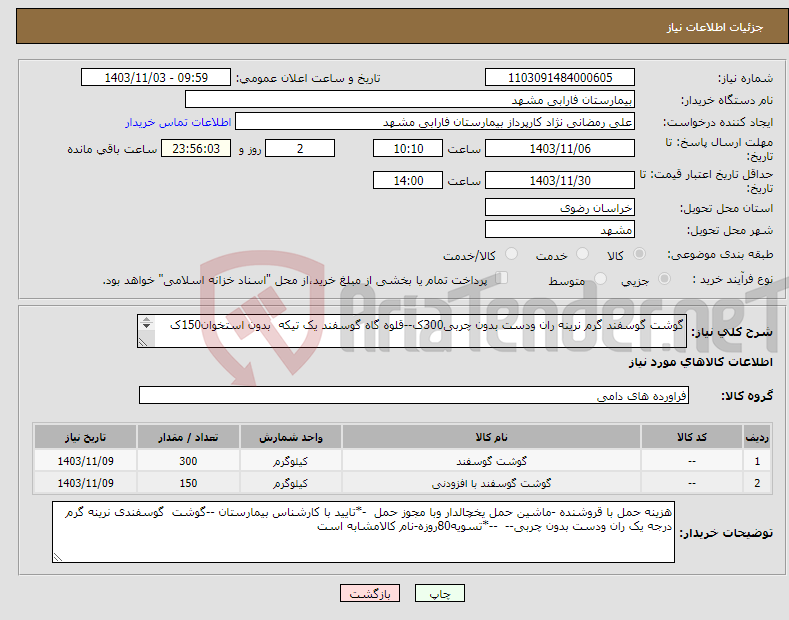Click quantity cell 150
The height and width of the screenshot is (620, 789).
[188, 483]
